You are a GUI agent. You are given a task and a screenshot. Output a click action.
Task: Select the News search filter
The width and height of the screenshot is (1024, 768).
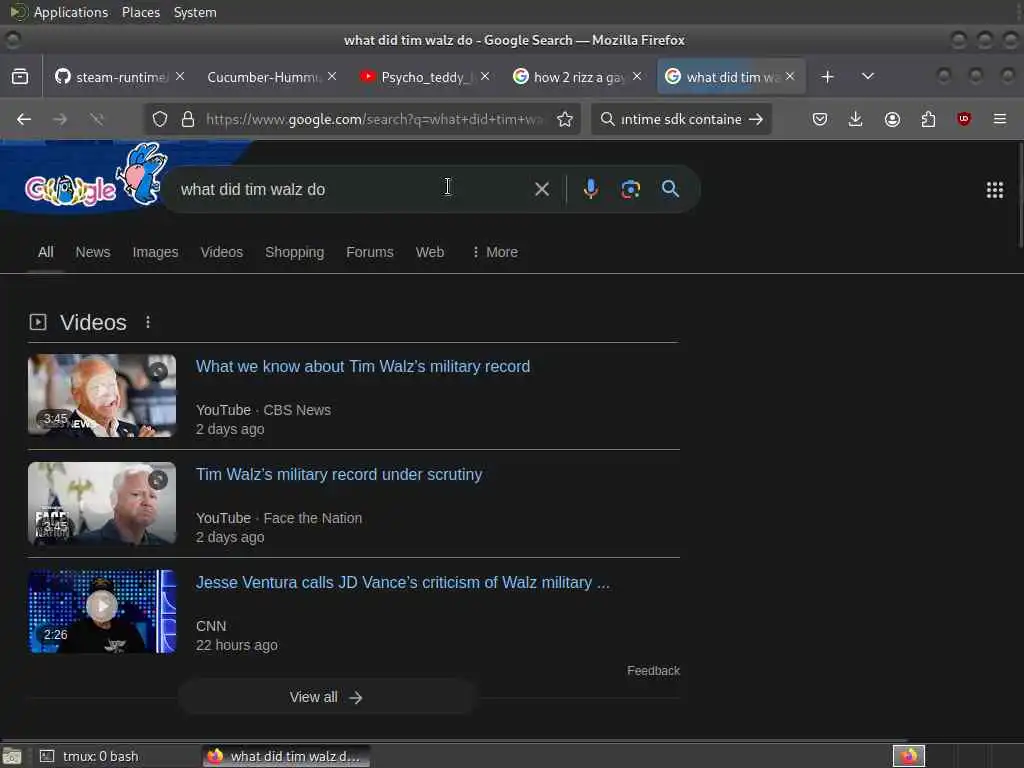[x=93, y=252]
